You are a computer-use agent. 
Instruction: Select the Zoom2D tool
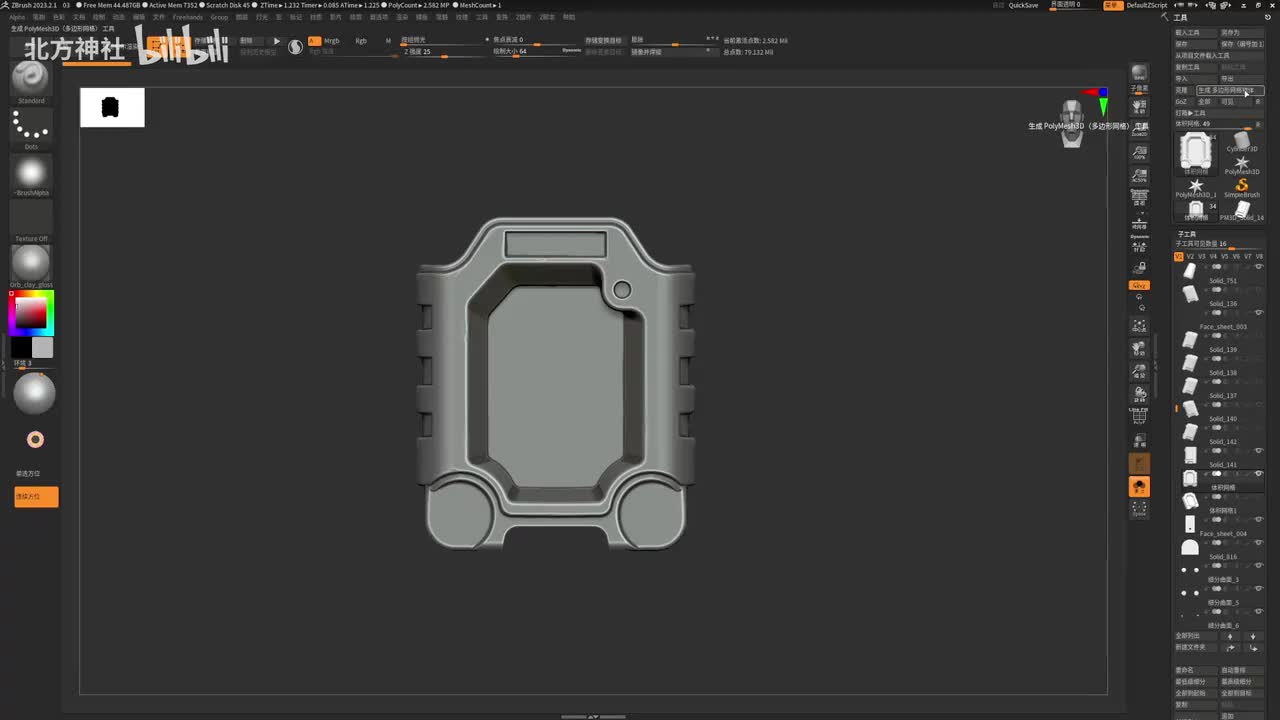[x=1139, y=128]
